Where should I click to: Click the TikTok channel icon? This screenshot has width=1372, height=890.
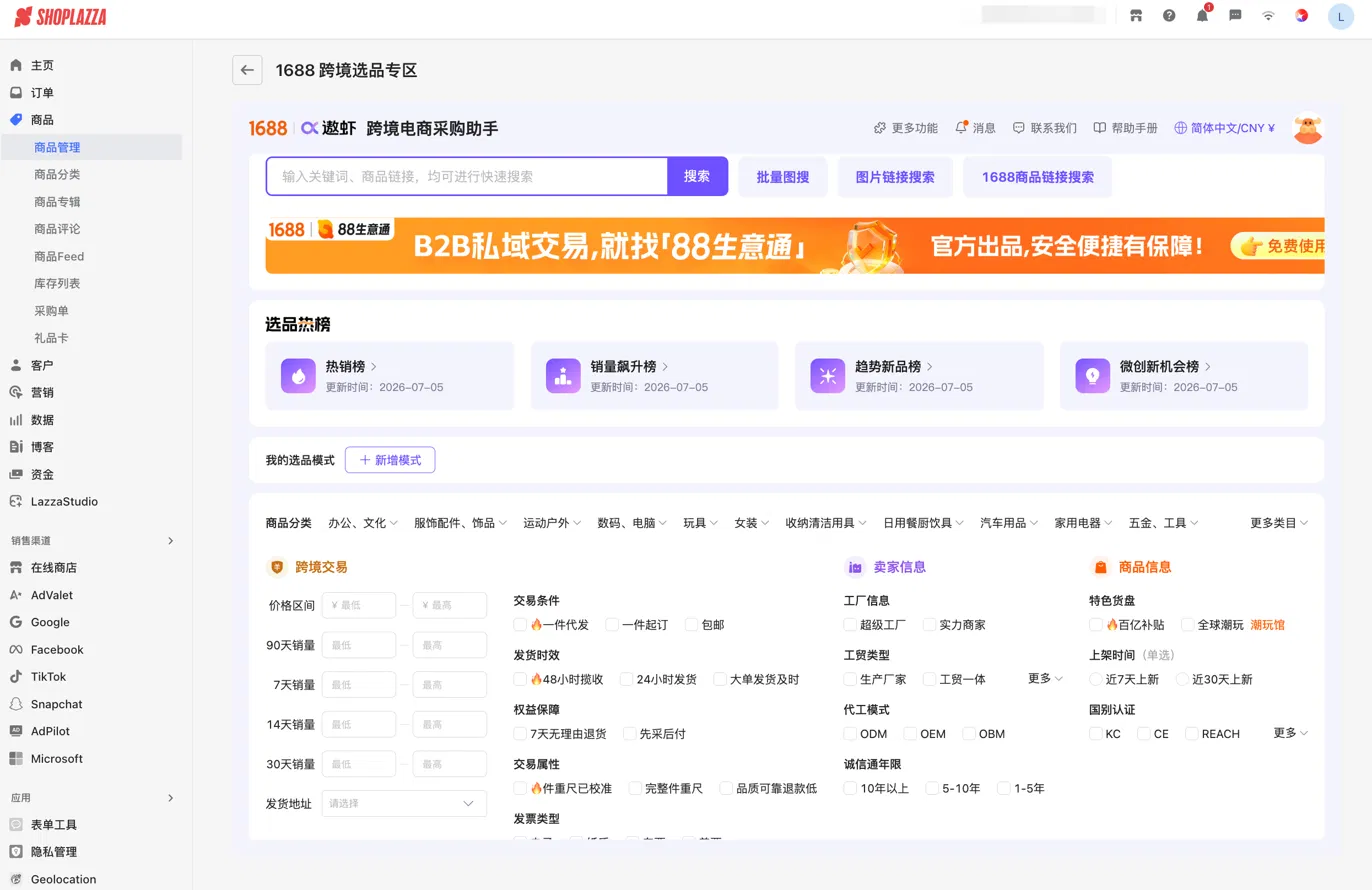click(16, 676)
